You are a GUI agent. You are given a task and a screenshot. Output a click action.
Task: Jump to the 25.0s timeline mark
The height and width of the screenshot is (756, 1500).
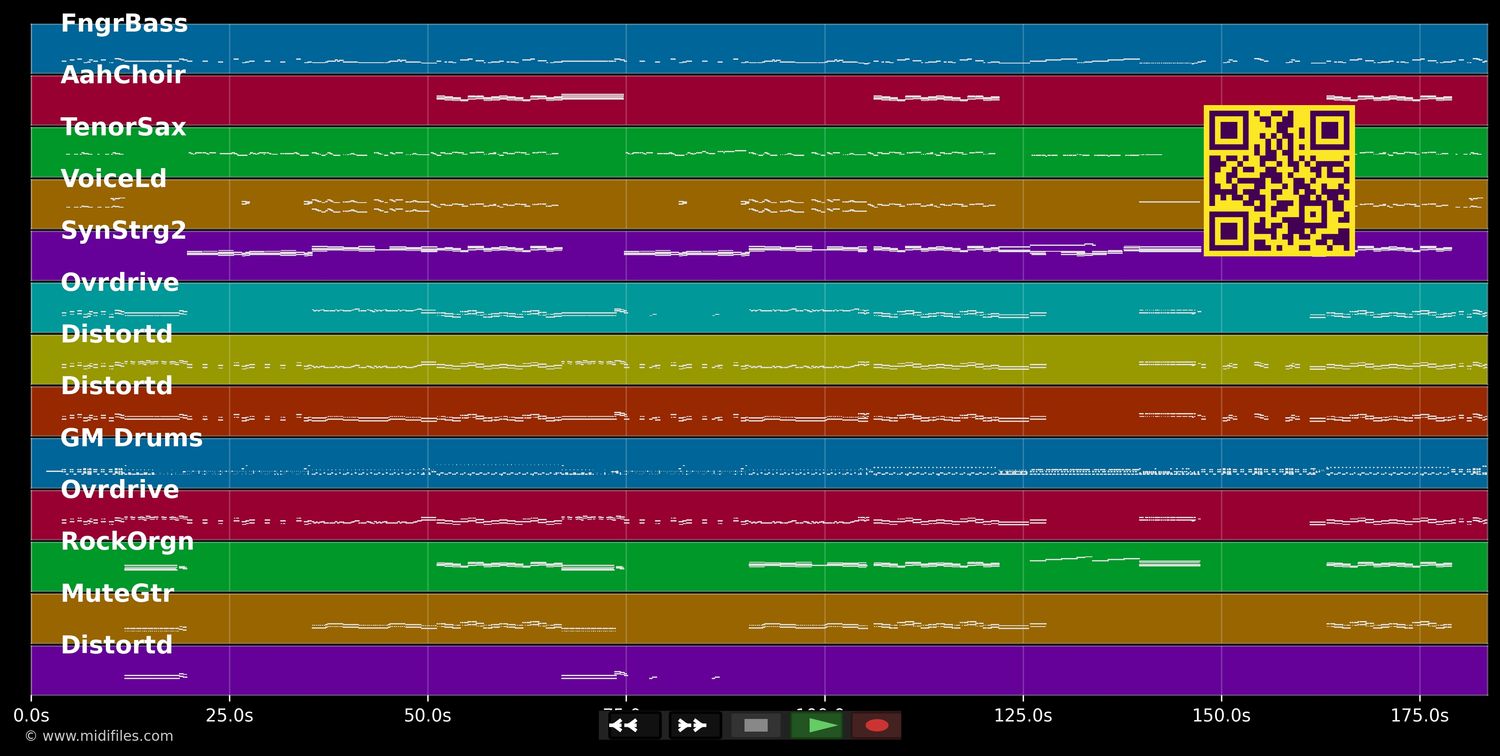pyautogui.click(x=229, y=715)
